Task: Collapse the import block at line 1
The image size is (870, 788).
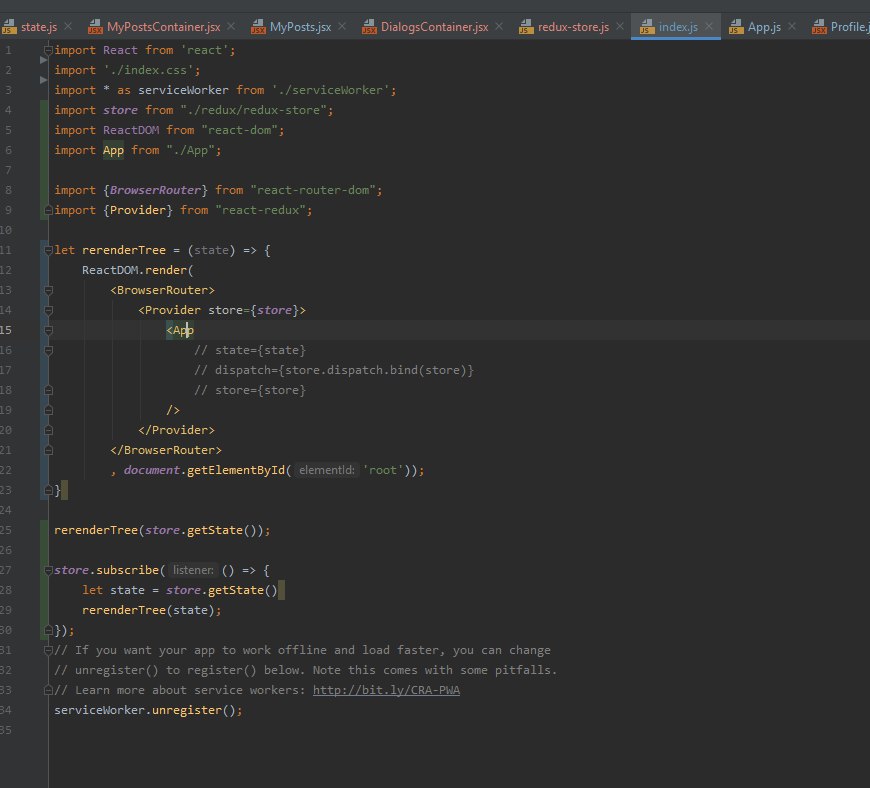Action: pyautogui.click(x=48, y=50)
